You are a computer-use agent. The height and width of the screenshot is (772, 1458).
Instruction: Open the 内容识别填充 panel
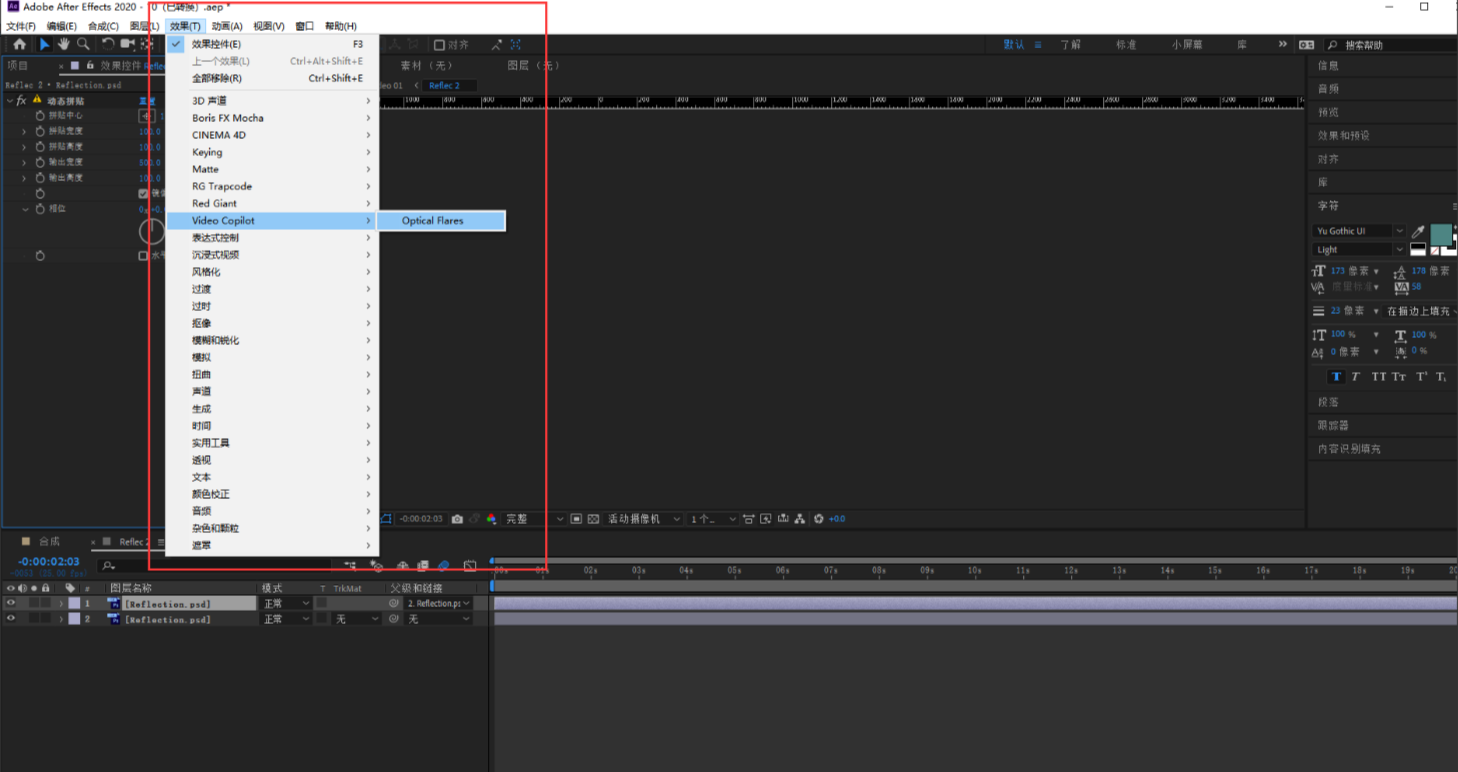[1349, 449]
